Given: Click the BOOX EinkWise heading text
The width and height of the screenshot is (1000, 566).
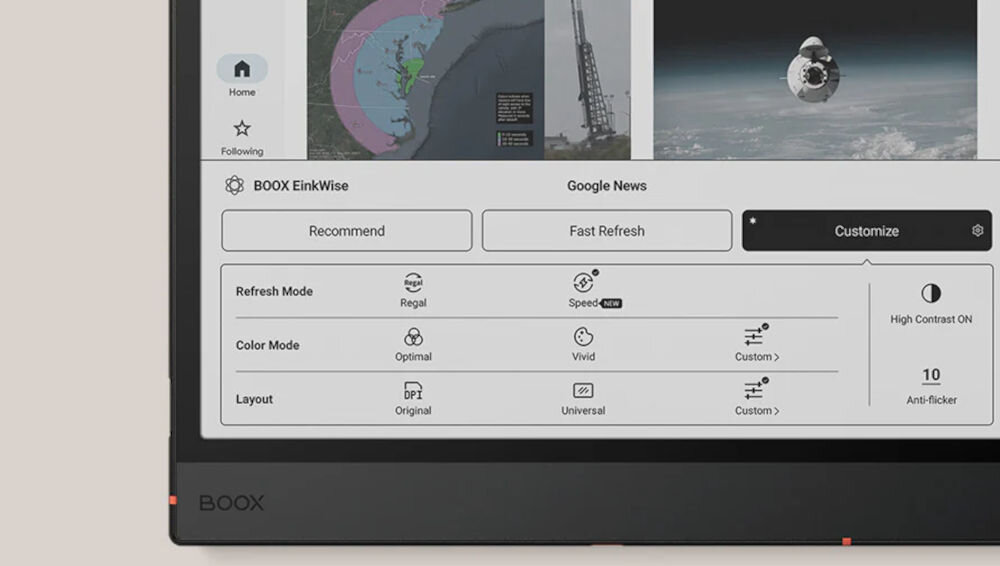Looking at the screenshot, I should 301,186.
